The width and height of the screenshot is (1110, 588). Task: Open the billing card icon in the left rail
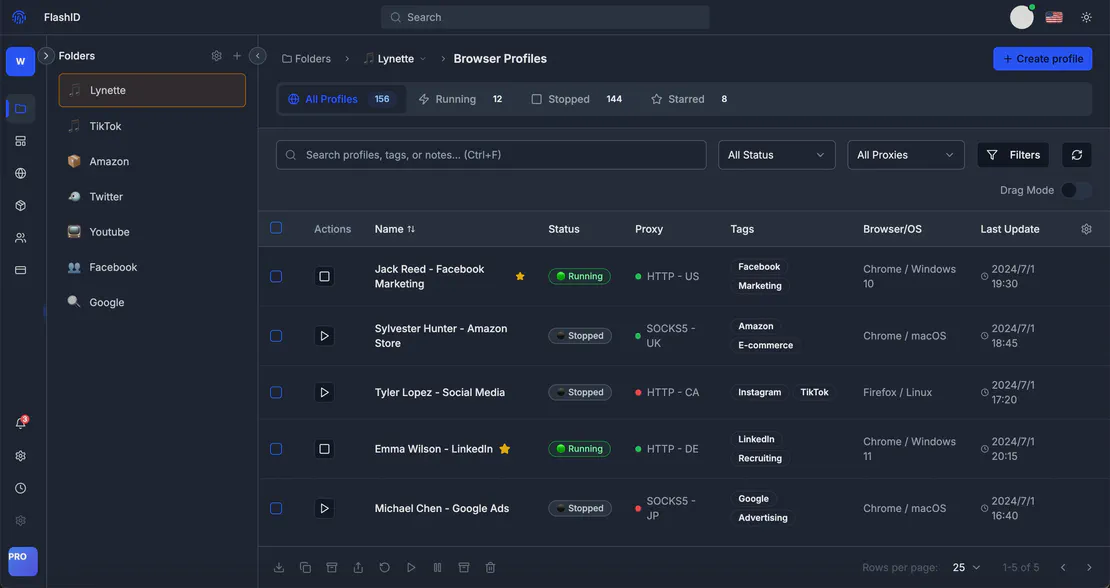[x=21, y=270]
